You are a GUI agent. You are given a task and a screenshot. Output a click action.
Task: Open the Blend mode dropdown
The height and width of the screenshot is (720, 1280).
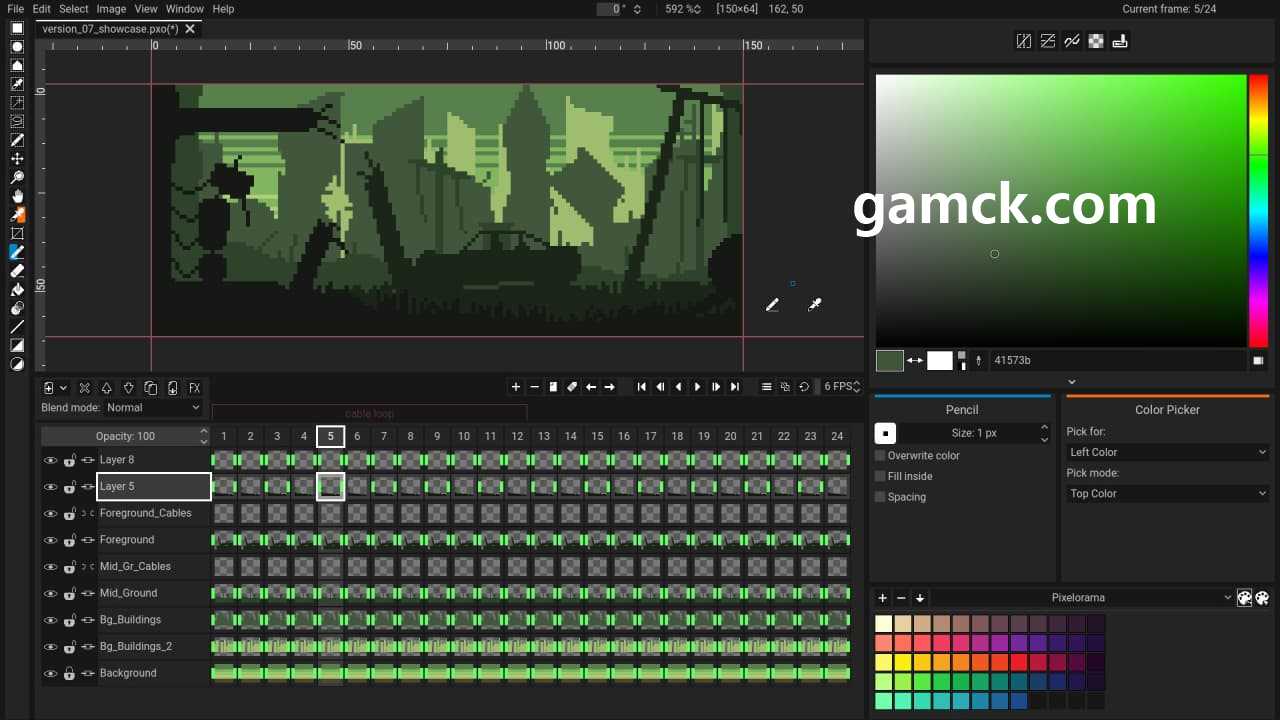(x=153, y=408)
